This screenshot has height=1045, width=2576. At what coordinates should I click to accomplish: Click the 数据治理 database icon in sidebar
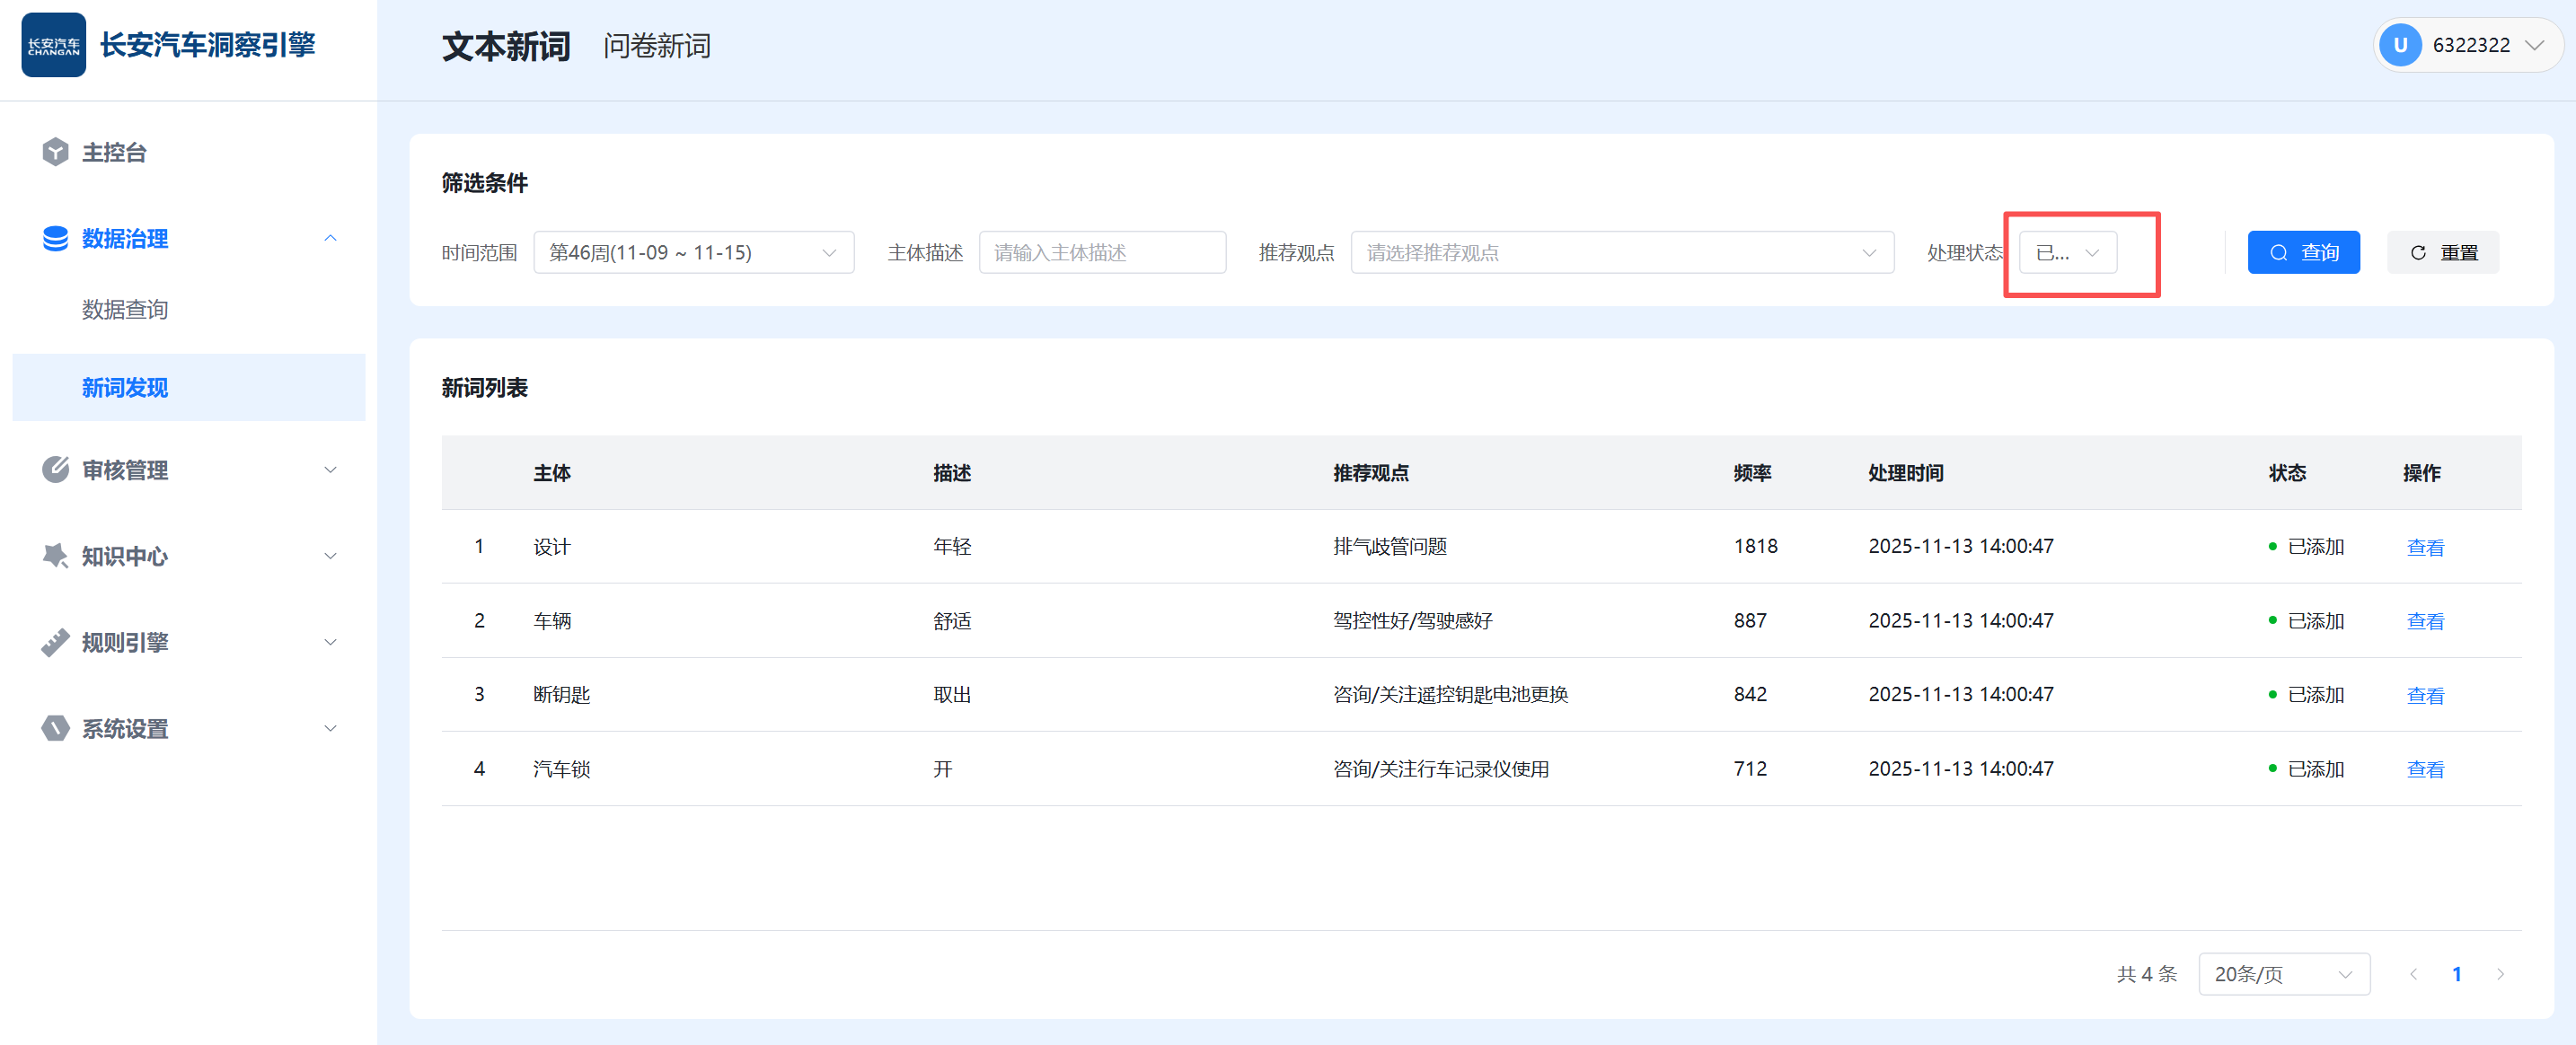[55, 238]
